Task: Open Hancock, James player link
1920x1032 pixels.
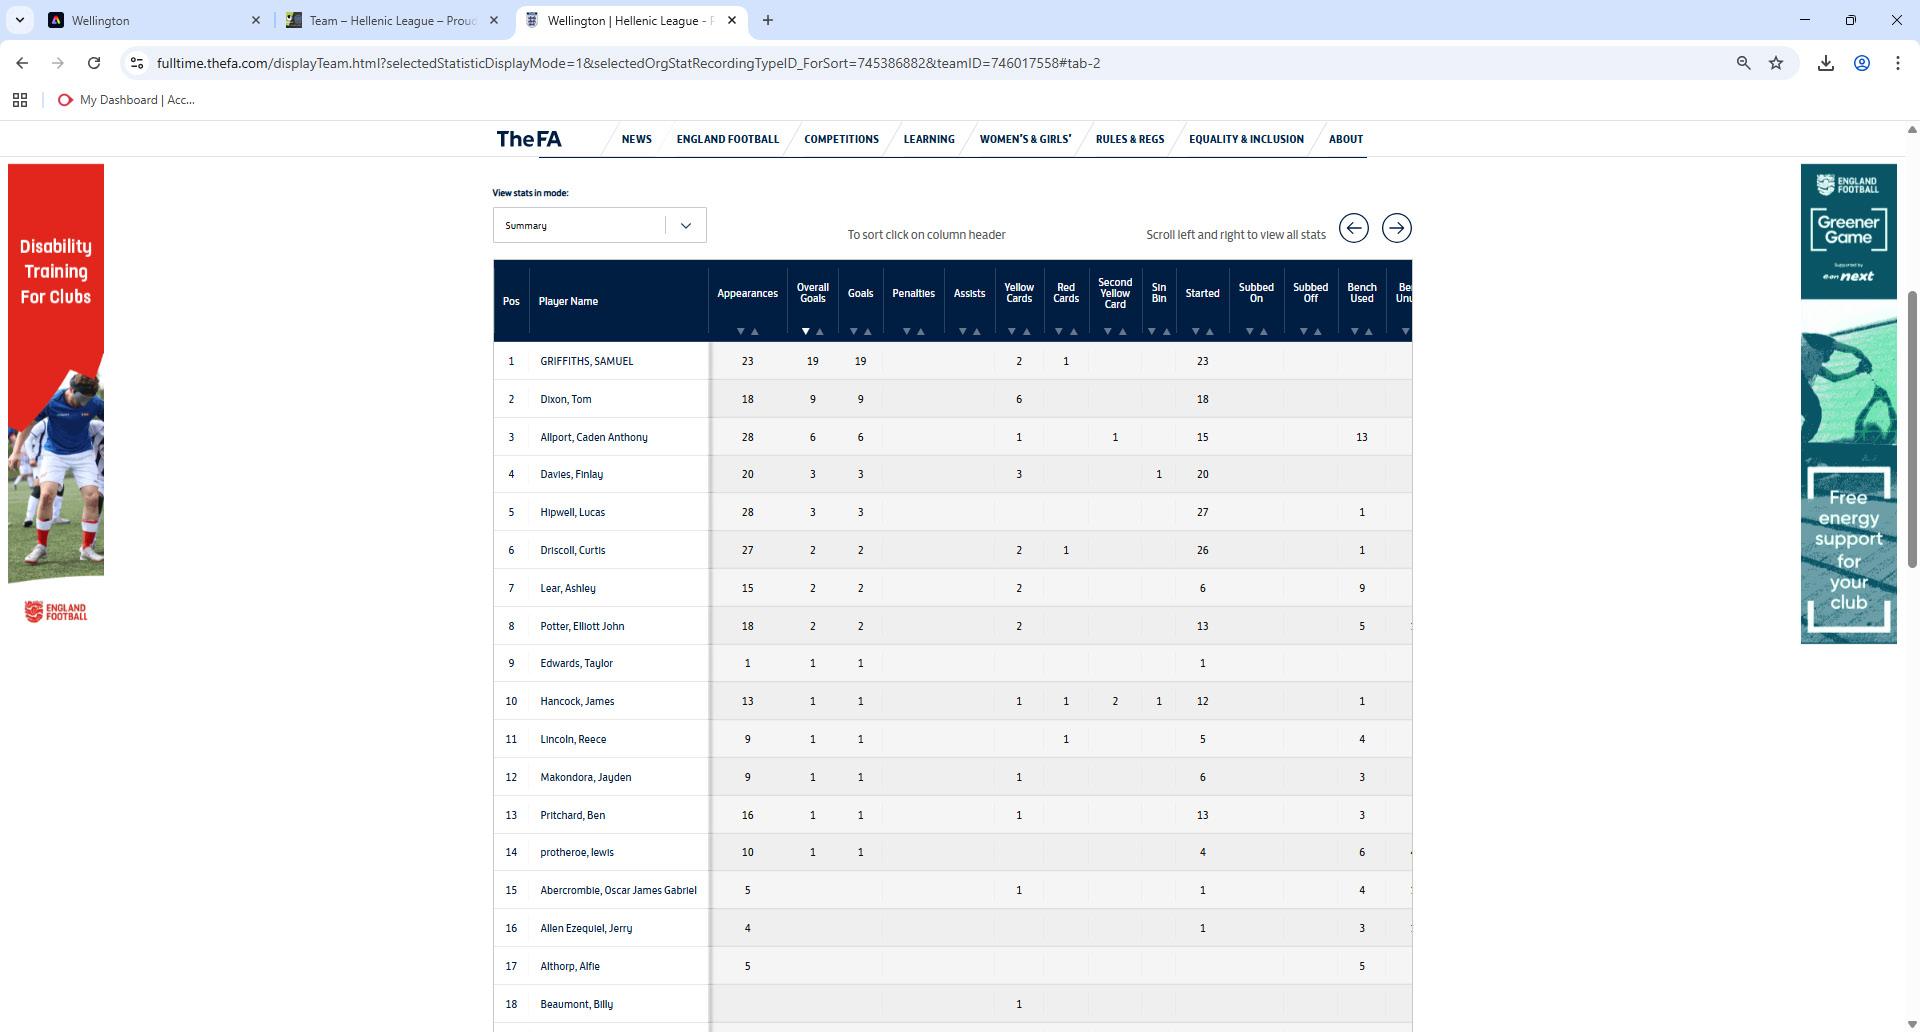Action: pyautogui.click(x=577, y=701)
